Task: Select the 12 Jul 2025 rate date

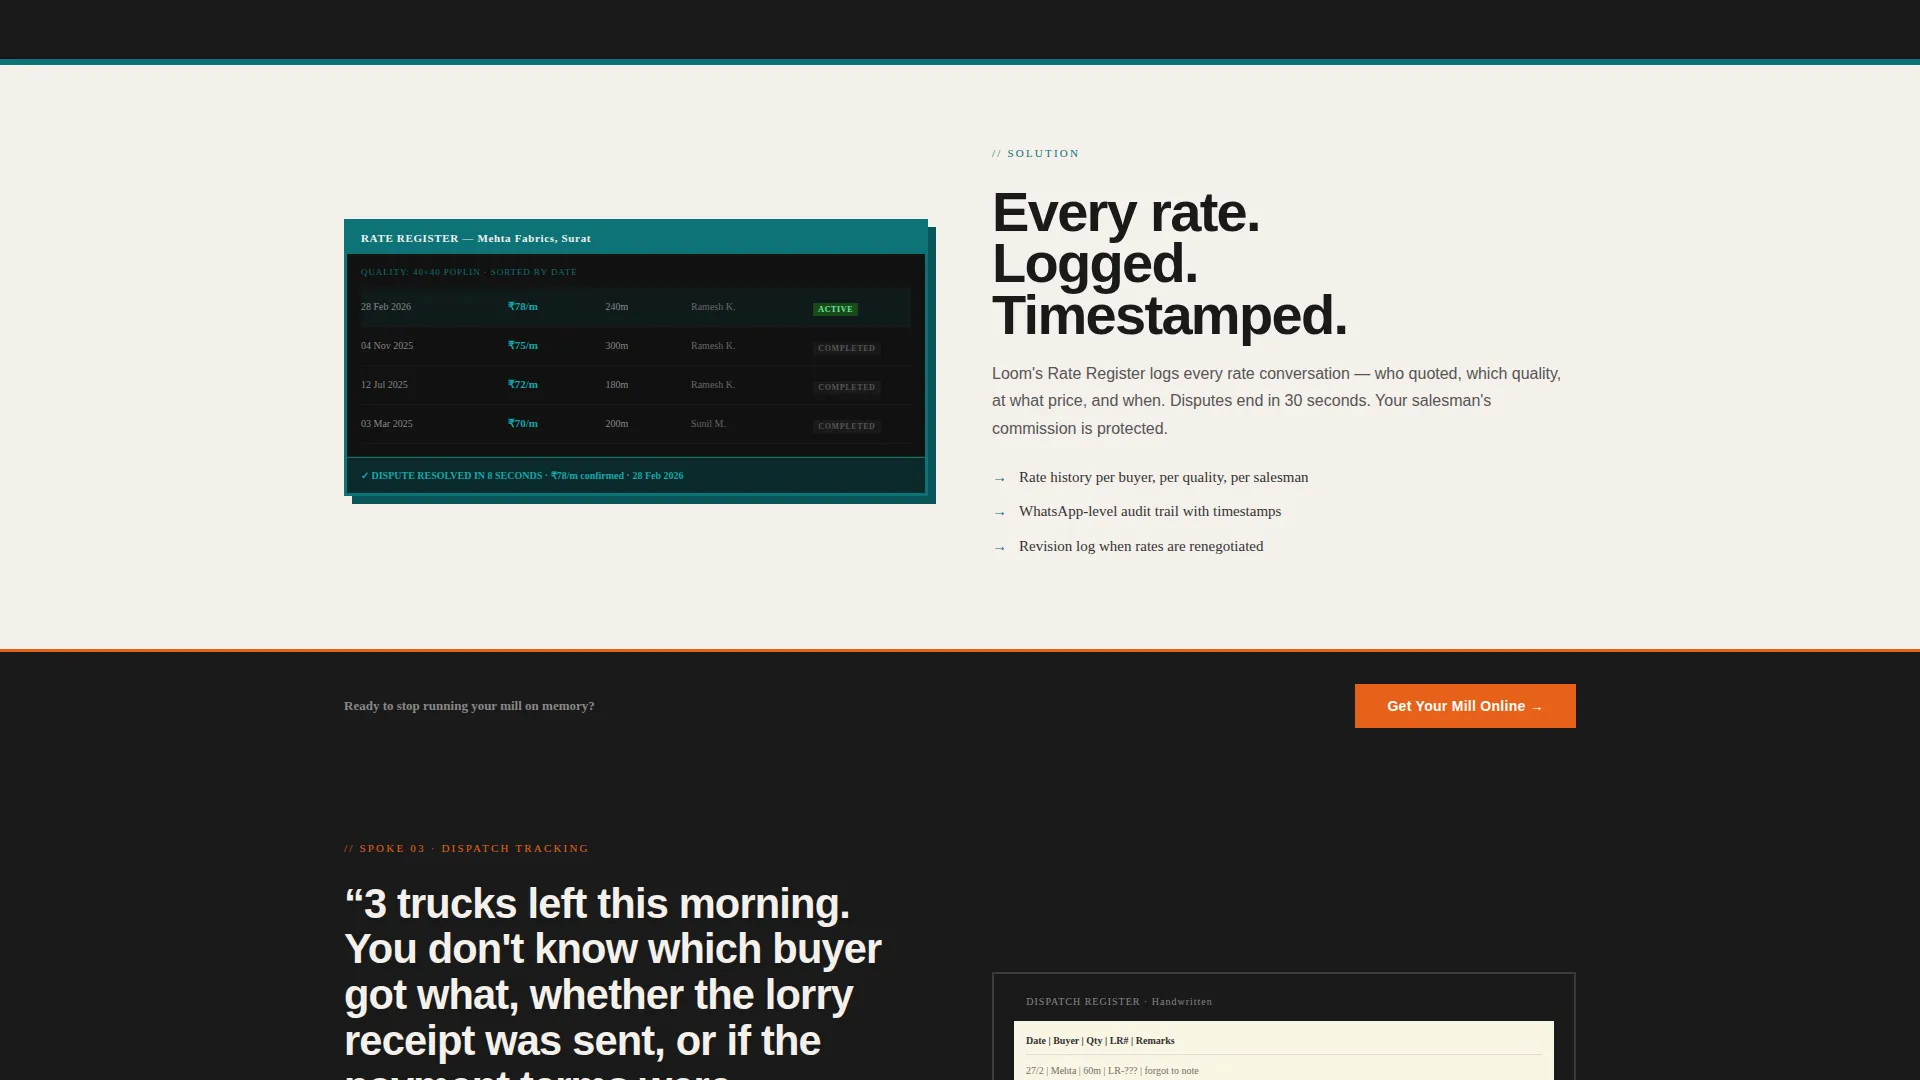Action: tap(384, 385)
